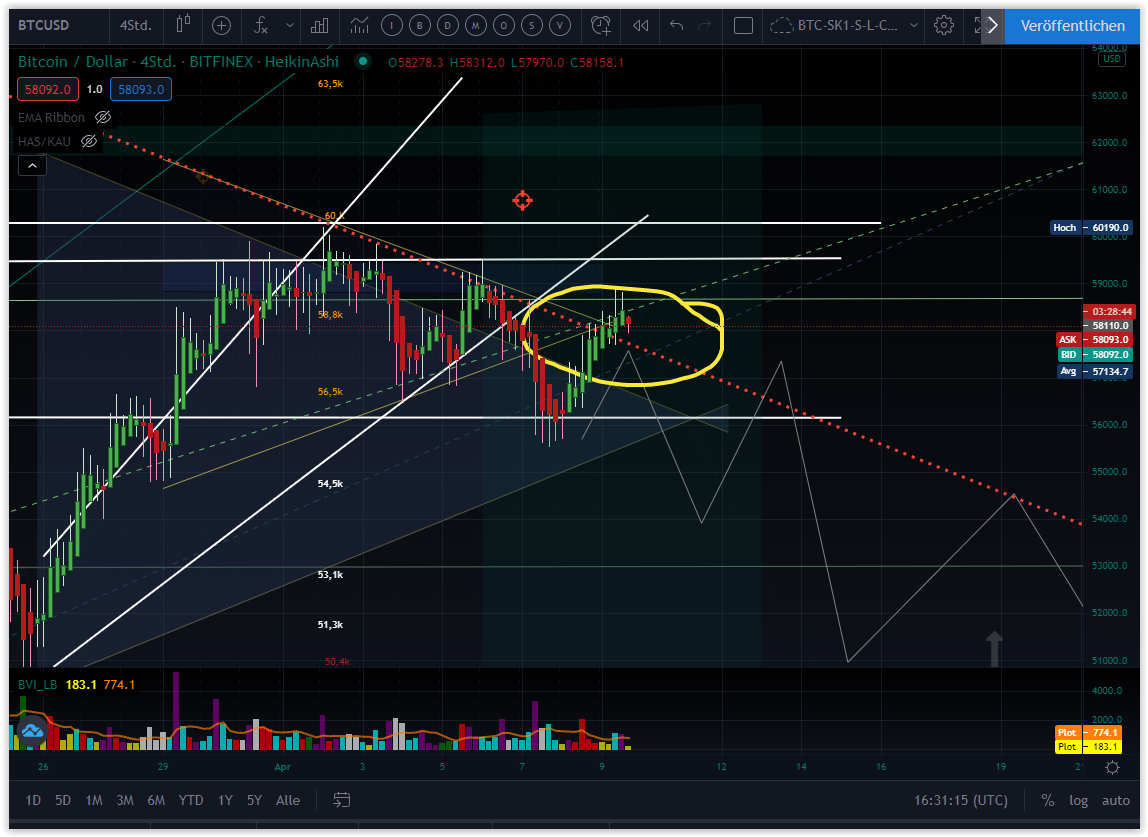1148x837 pixels.
Task: Save the chart via the cloud icon
Action: coord(781,26)
